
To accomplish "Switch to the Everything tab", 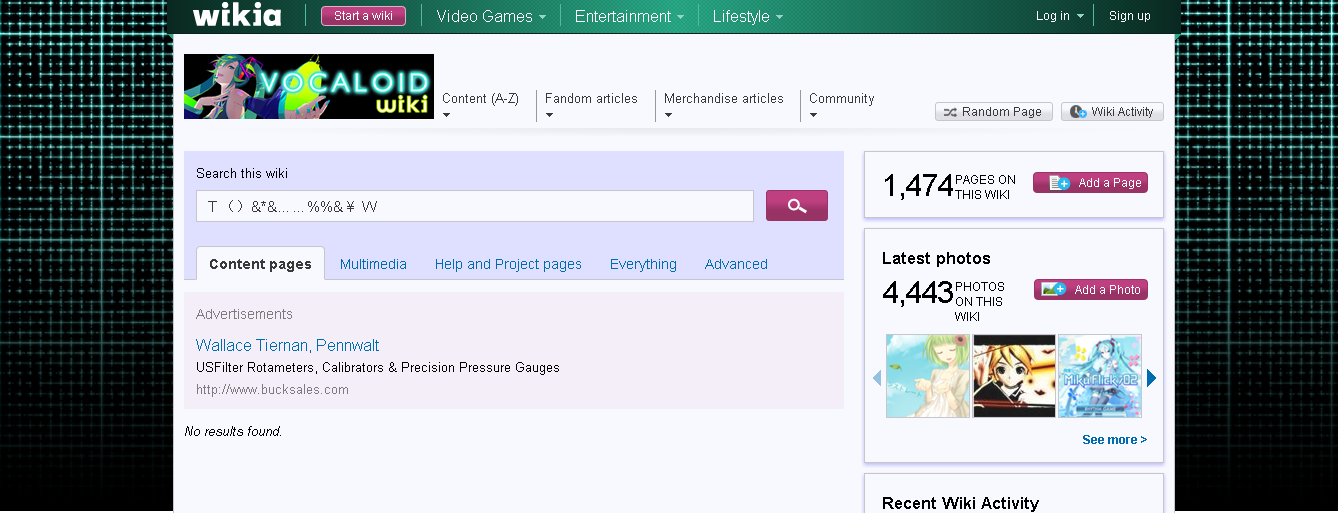I will point(643,264).
